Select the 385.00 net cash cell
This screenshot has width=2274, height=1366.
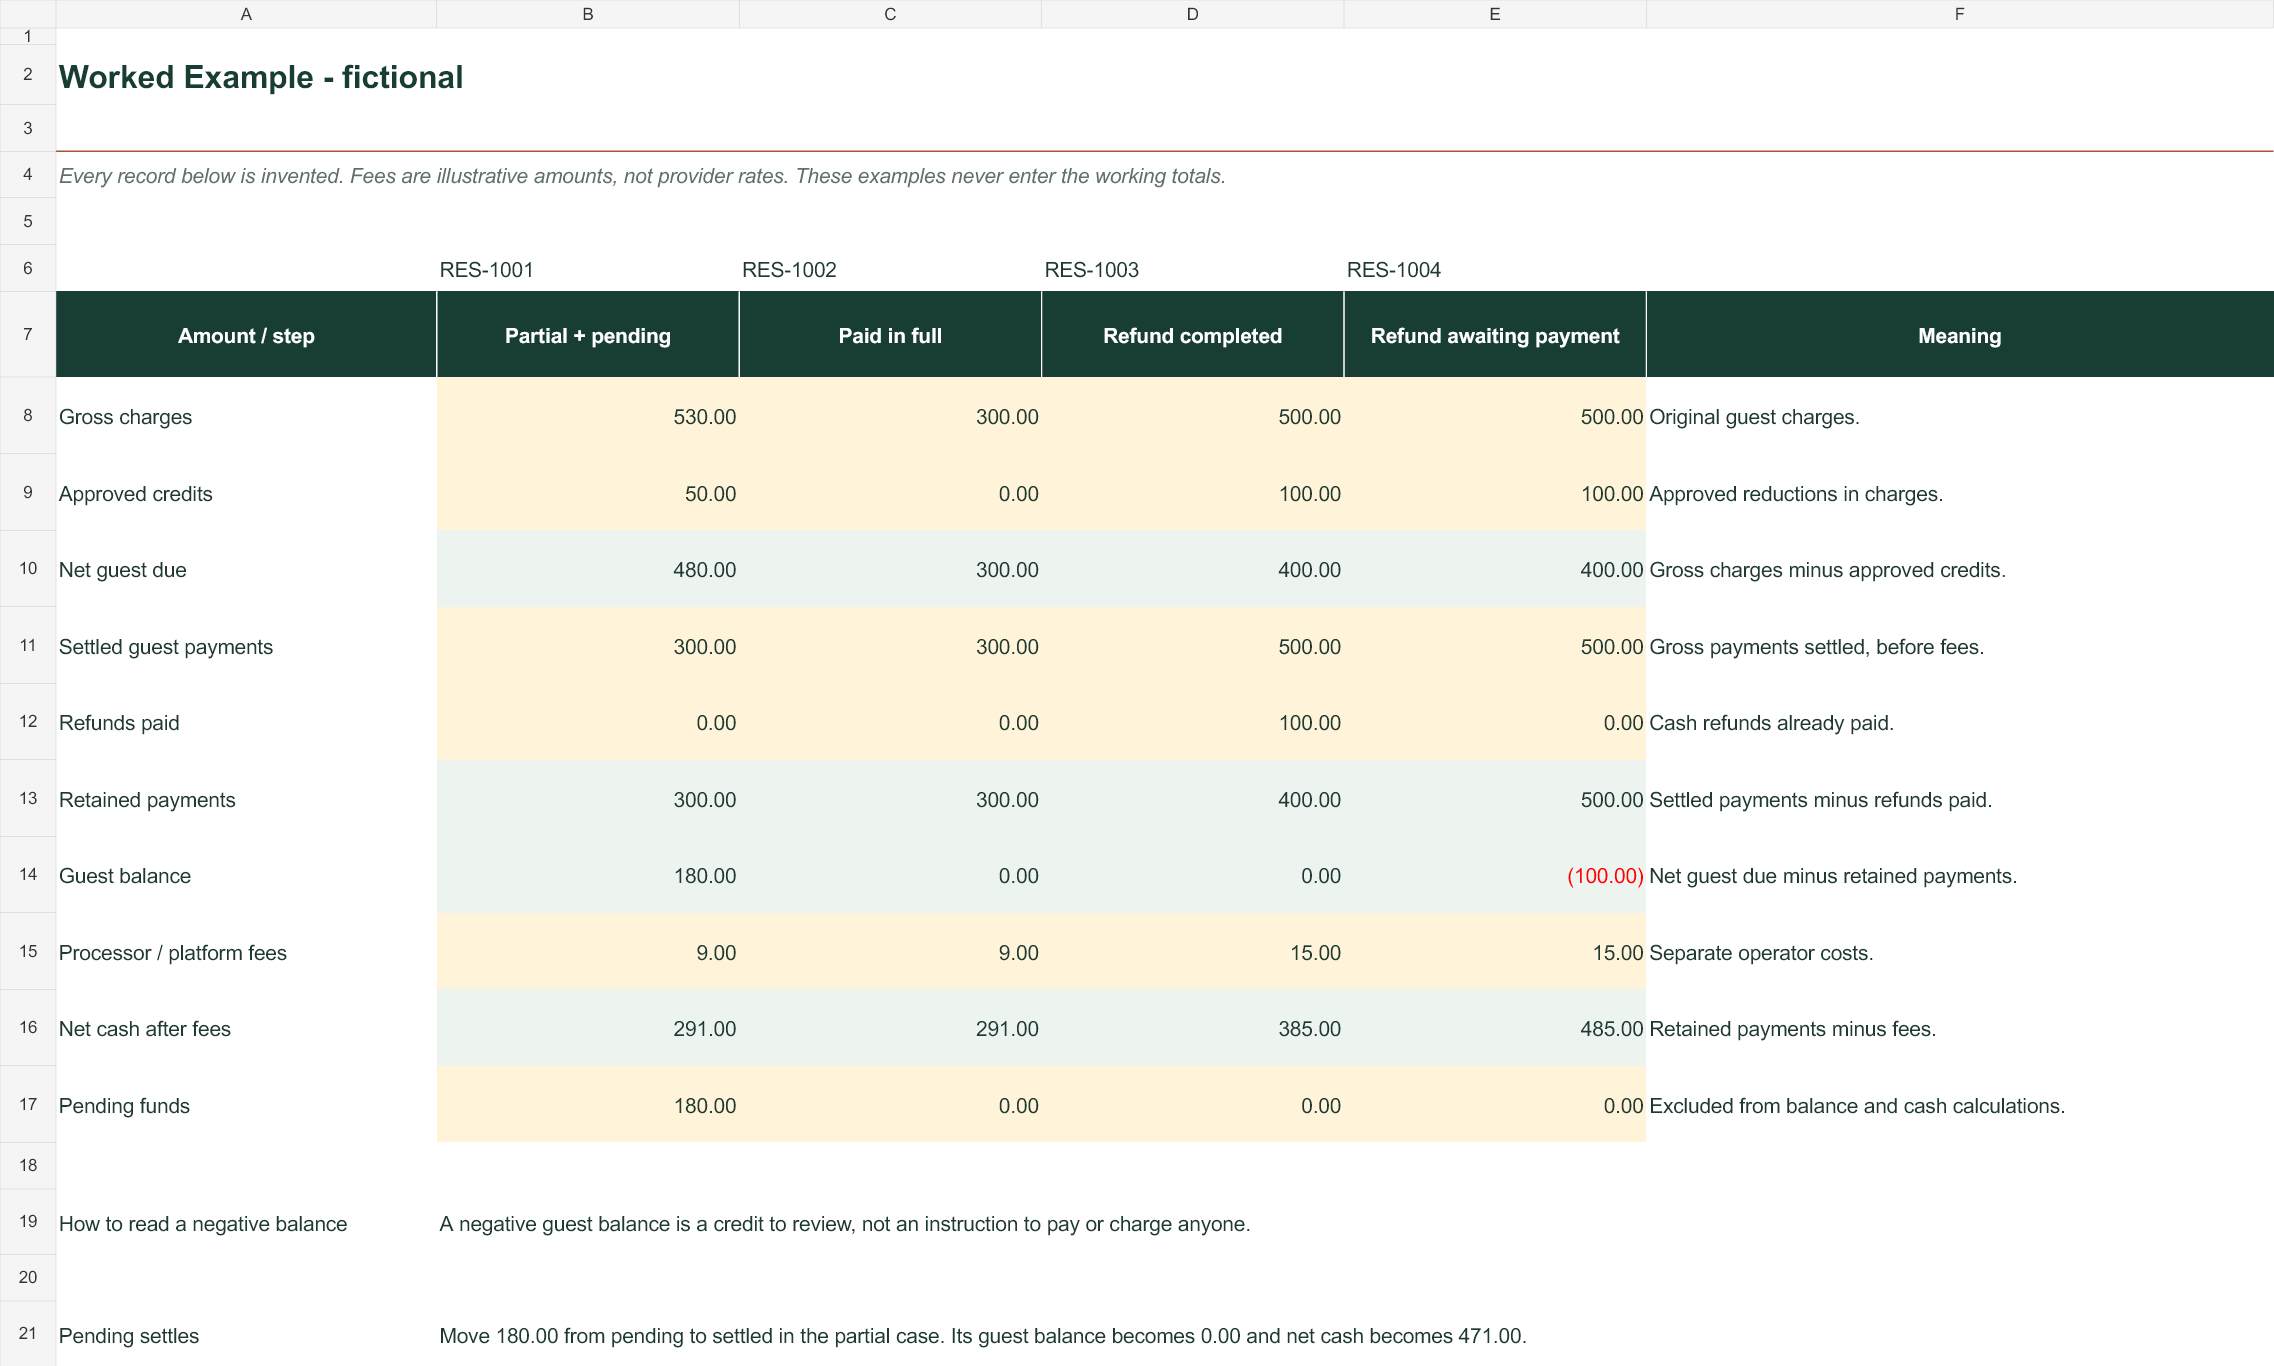(1192, 1029)
